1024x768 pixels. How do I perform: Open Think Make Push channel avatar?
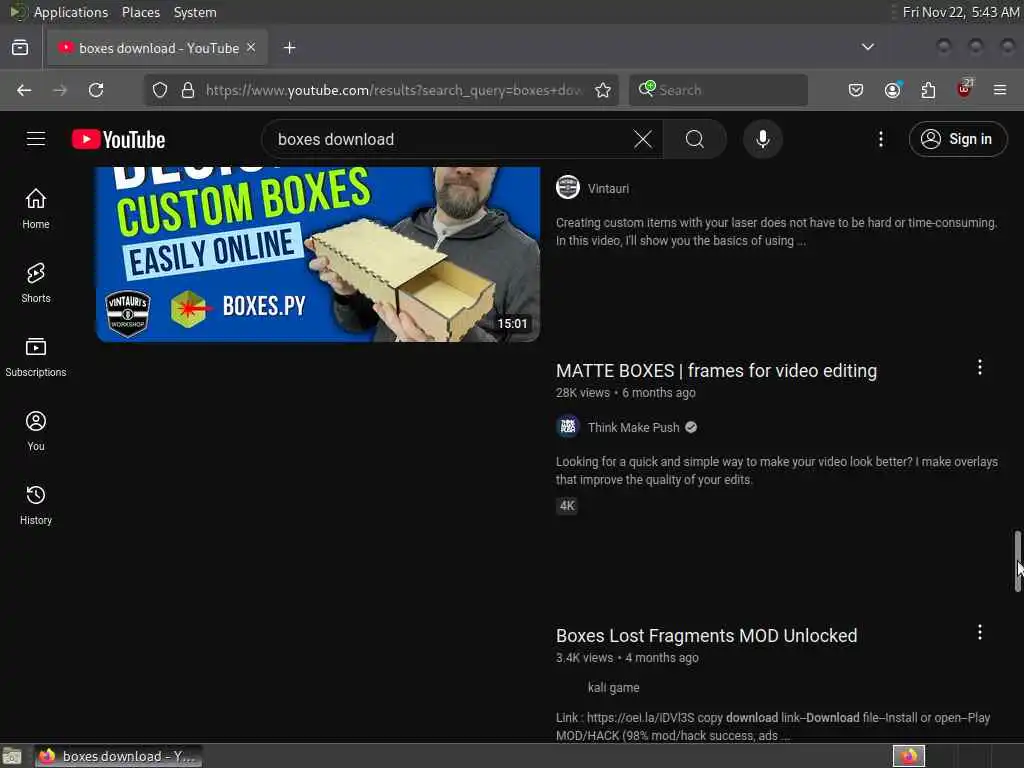tap(568, 427)
